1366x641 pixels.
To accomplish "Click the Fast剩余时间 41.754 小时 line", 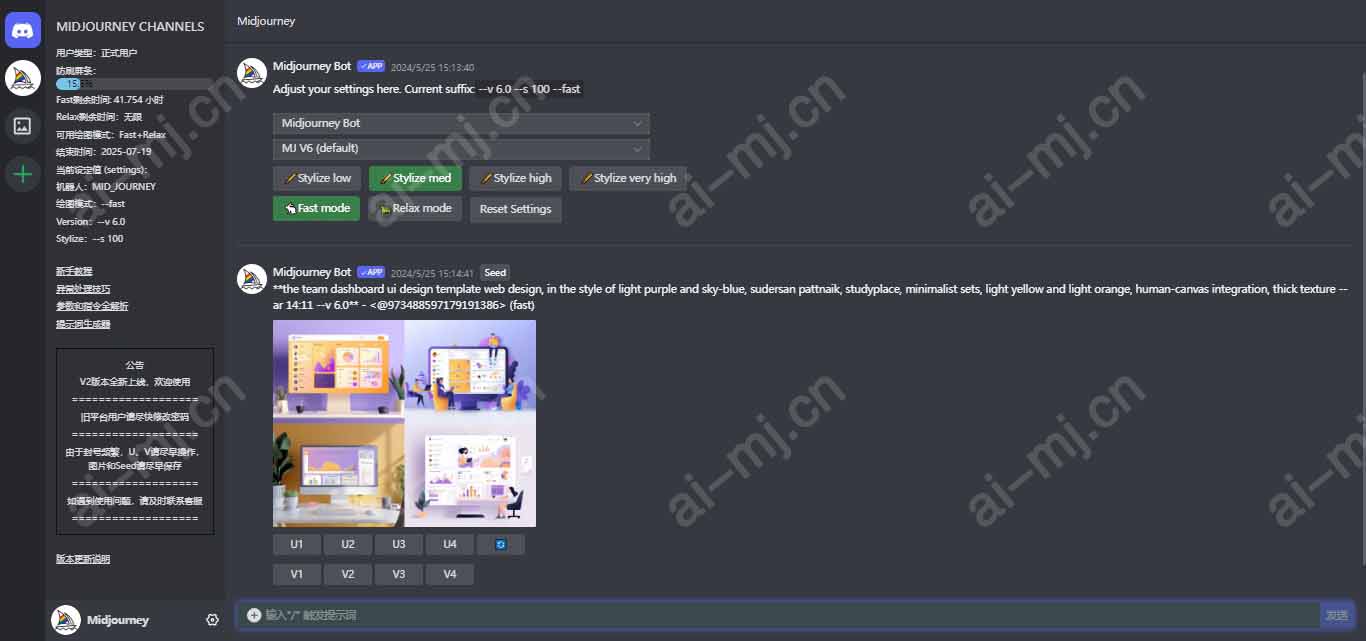I will (x=110, y=100).
